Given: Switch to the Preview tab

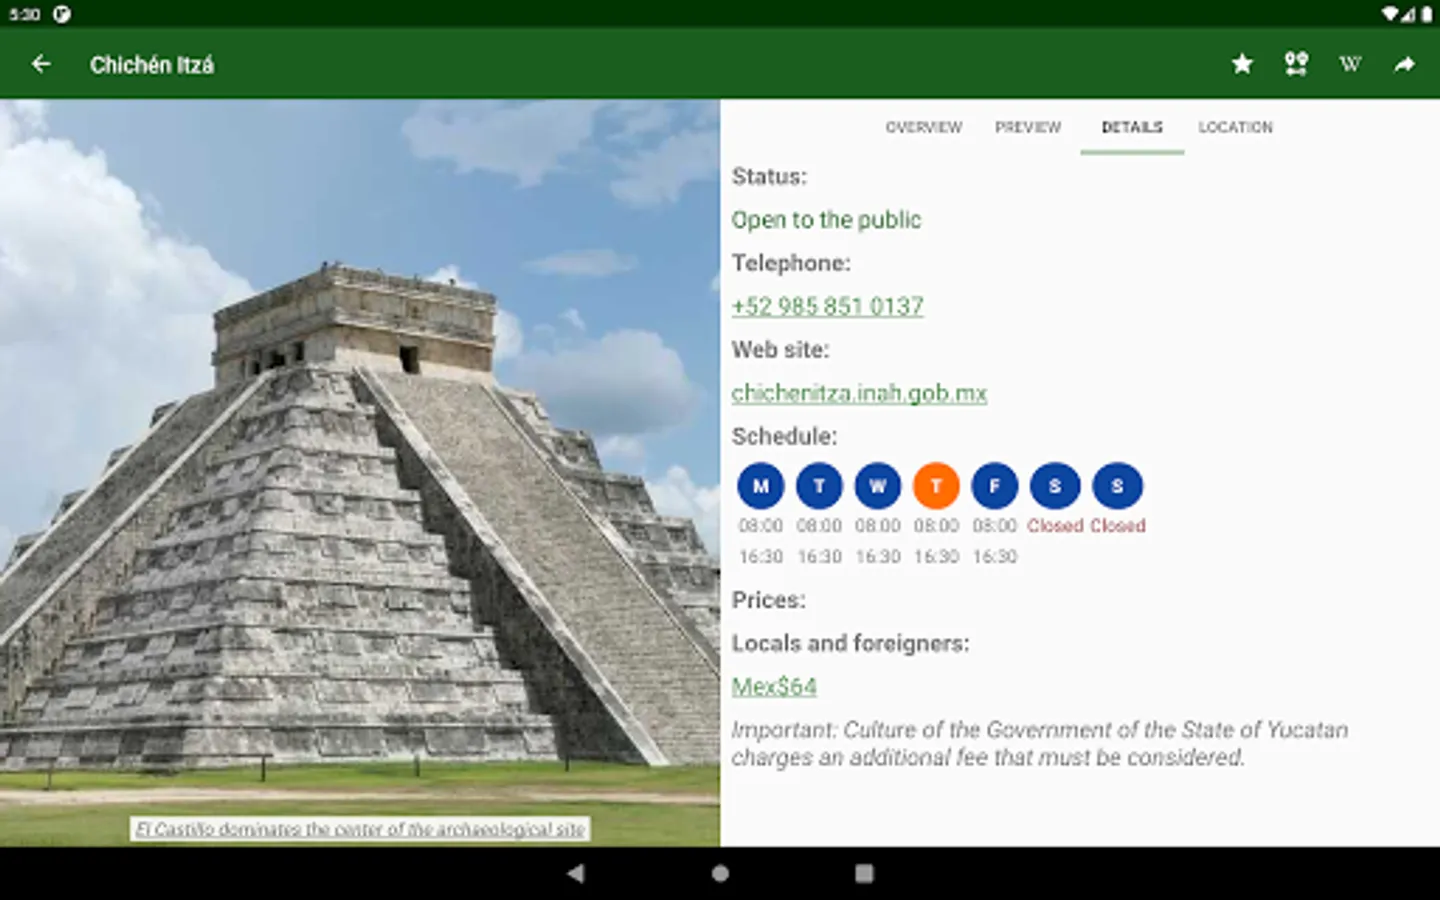Looking at the screenshot, I should [1028, 127].
